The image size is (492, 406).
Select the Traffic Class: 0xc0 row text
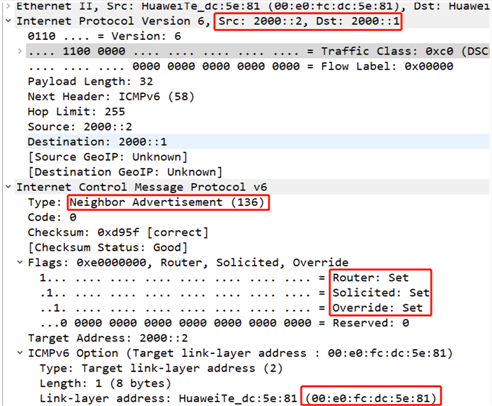[258, 51]
